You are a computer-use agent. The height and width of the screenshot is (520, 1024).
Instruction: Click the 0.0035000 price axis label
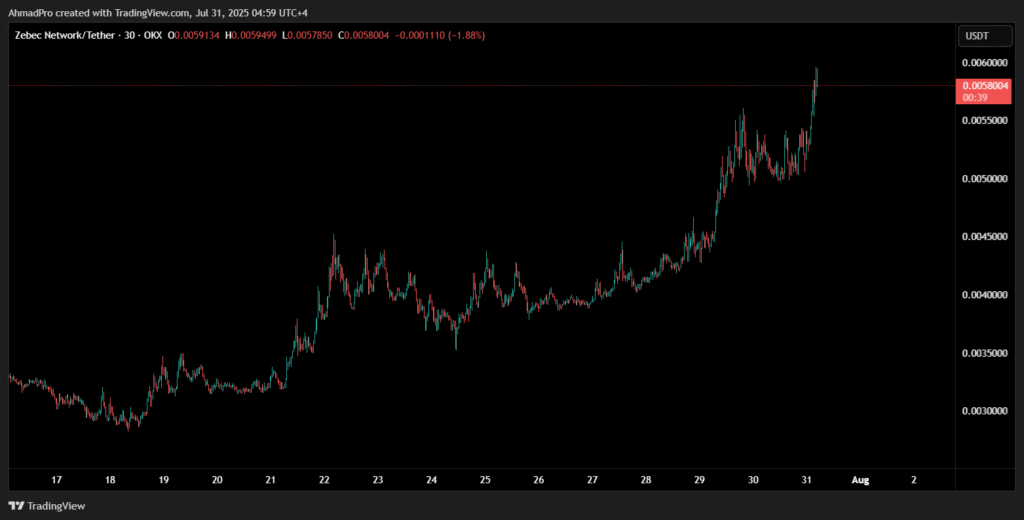pos(985,353)
